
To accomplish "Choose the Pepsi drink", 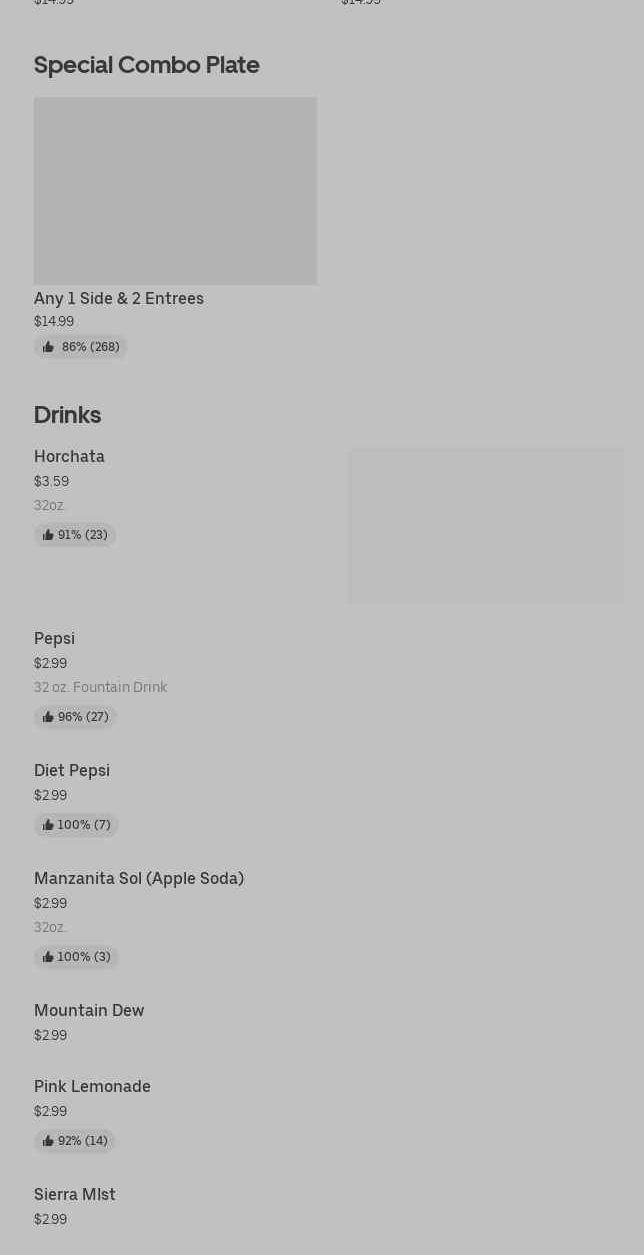I will point(54,639).
